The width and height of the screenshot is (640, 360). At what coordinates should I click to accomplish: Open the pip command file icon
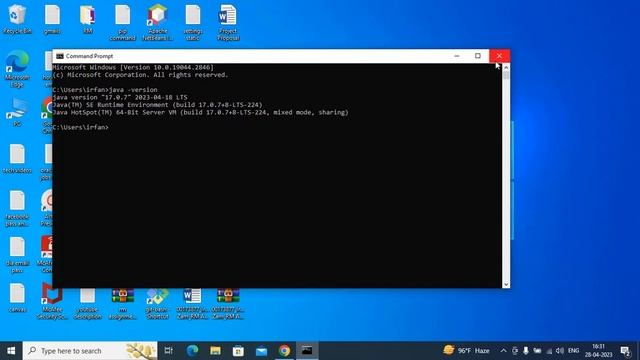tap(122, 22)
